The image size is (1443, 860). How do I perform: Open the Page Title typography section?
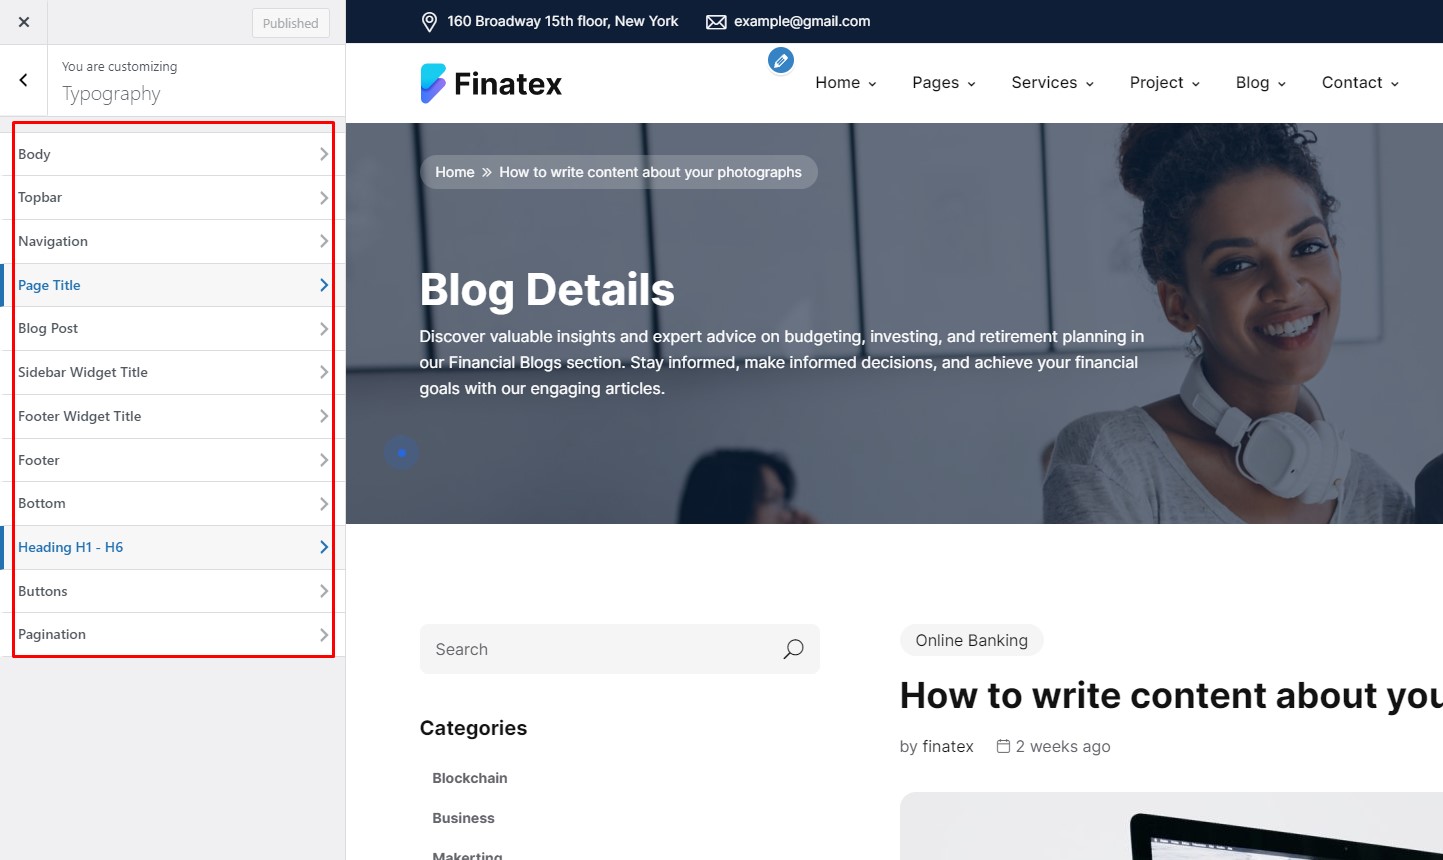[172, 285]
